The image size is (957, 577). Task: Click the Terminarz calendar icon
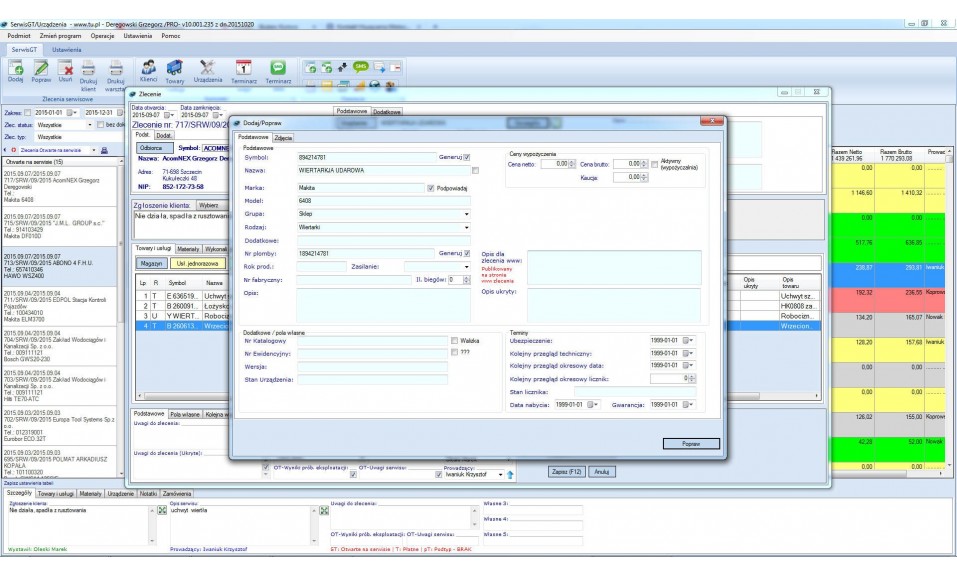244,68
